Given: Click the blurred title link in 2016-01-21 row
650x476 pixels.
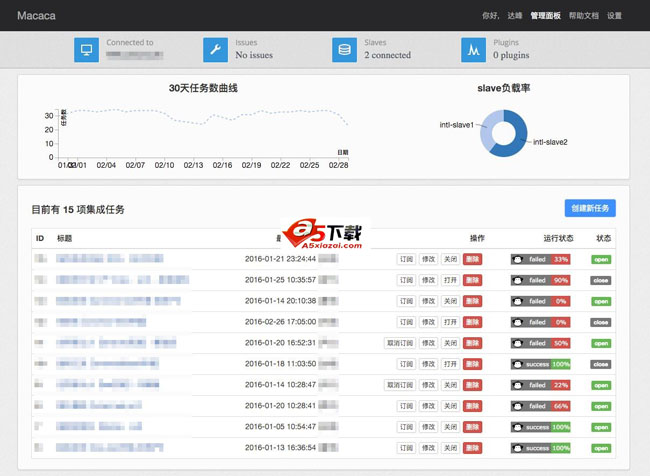Looking at the screenshot, I should 109,259.
